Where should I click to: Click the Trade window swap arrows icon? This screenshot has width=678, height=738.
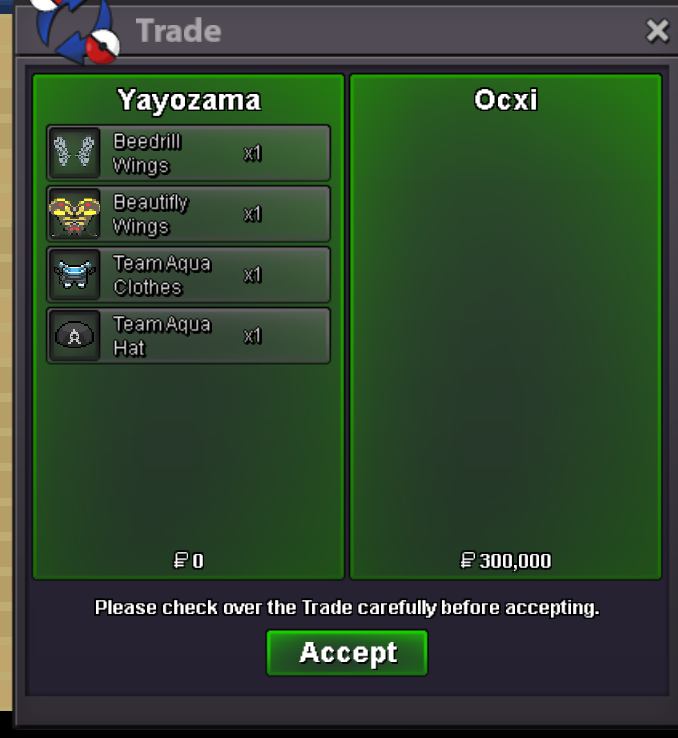click(75, 31)
